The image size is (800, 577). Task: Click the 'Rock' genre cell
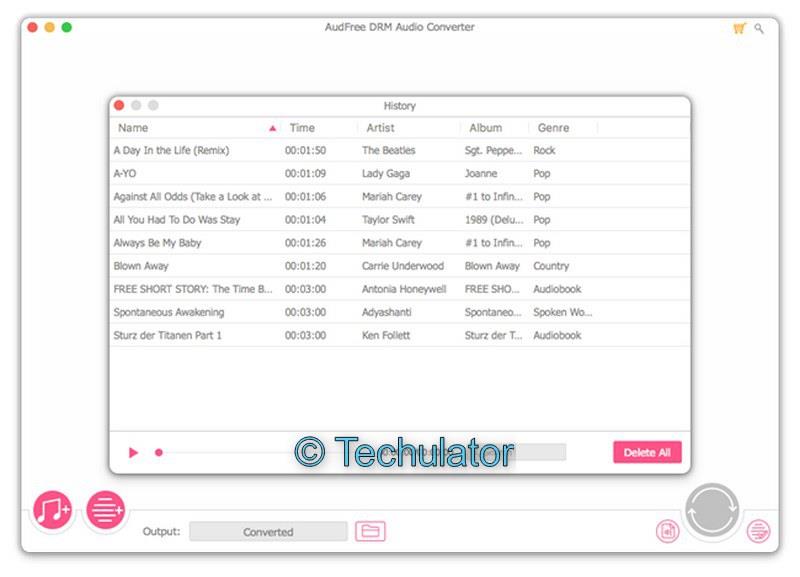(x=544, y=150)
